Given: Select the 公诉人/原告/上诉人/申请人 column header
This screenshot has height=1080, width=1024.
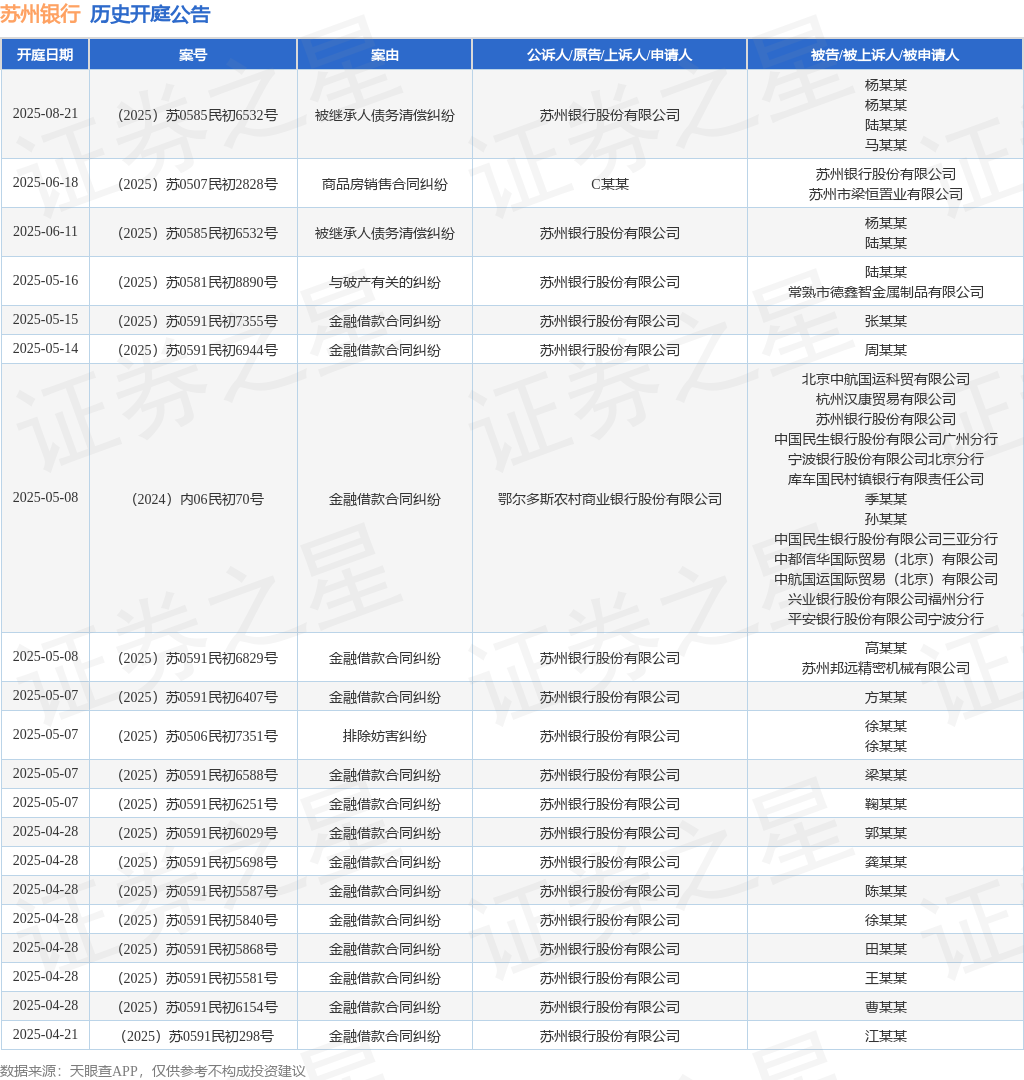Looking at the screenshot, I should (609, 55).
